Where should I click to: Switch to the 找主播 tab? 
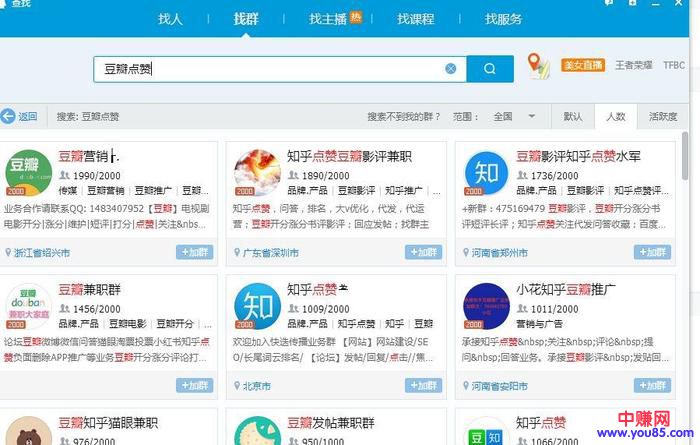pos(327,19)
